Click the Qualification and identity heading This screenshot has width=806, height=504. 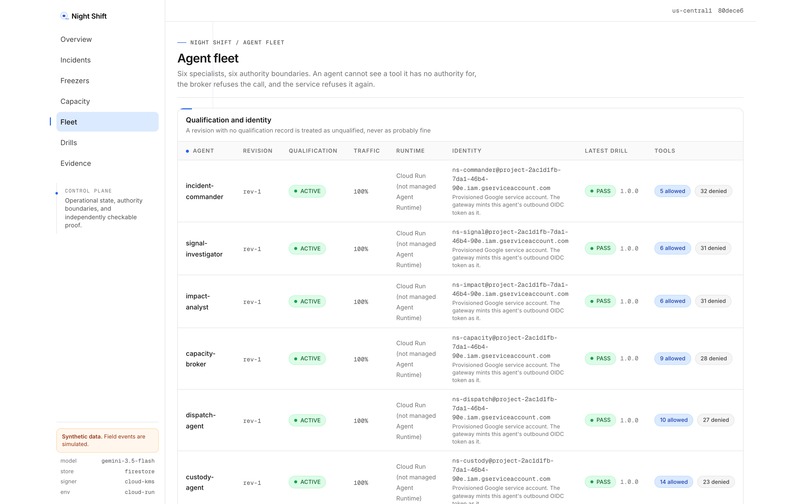click(x=228, y=120)
